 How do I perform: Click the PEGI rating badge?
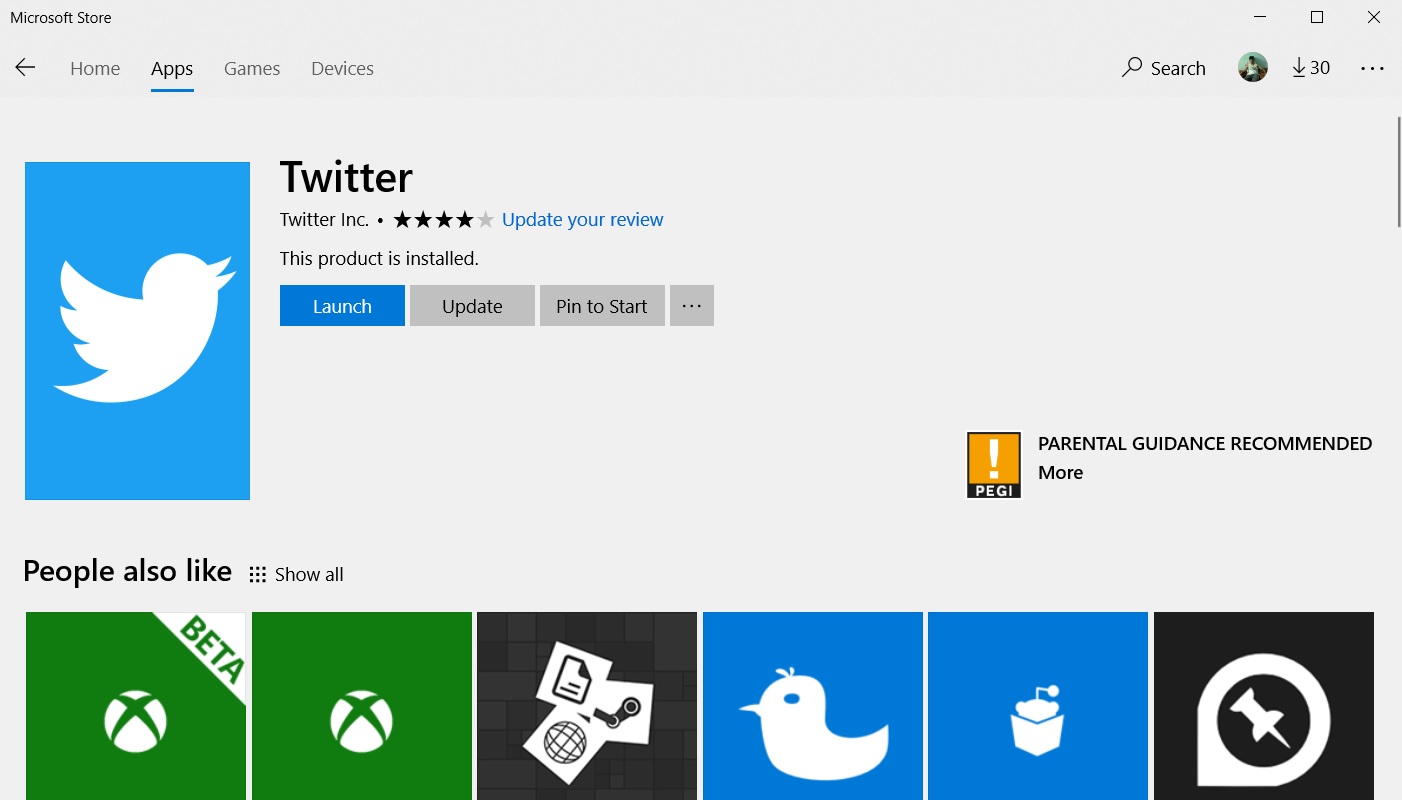[994, 465]
